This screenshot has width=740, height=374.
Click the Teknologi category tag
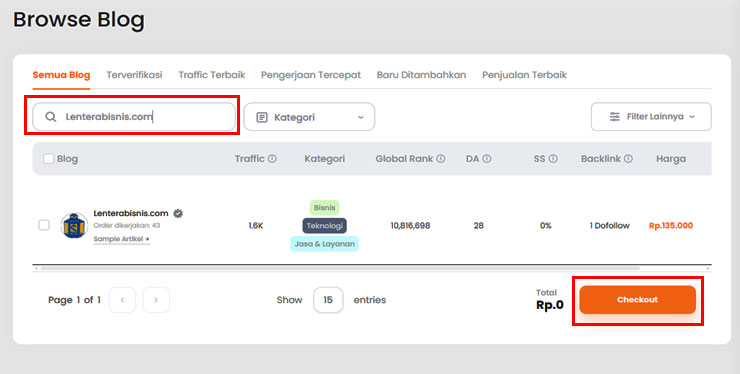coord(325,226)
